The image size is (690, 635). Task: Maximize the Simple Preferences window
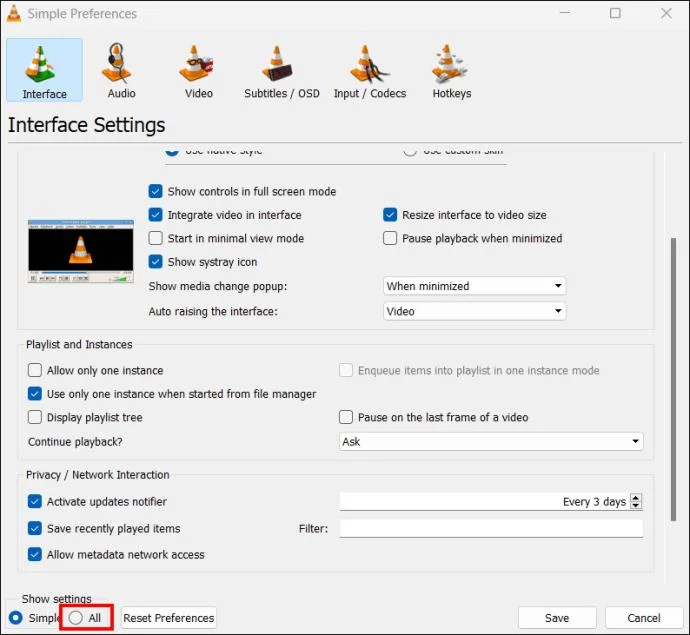click(x=615, y=13)
